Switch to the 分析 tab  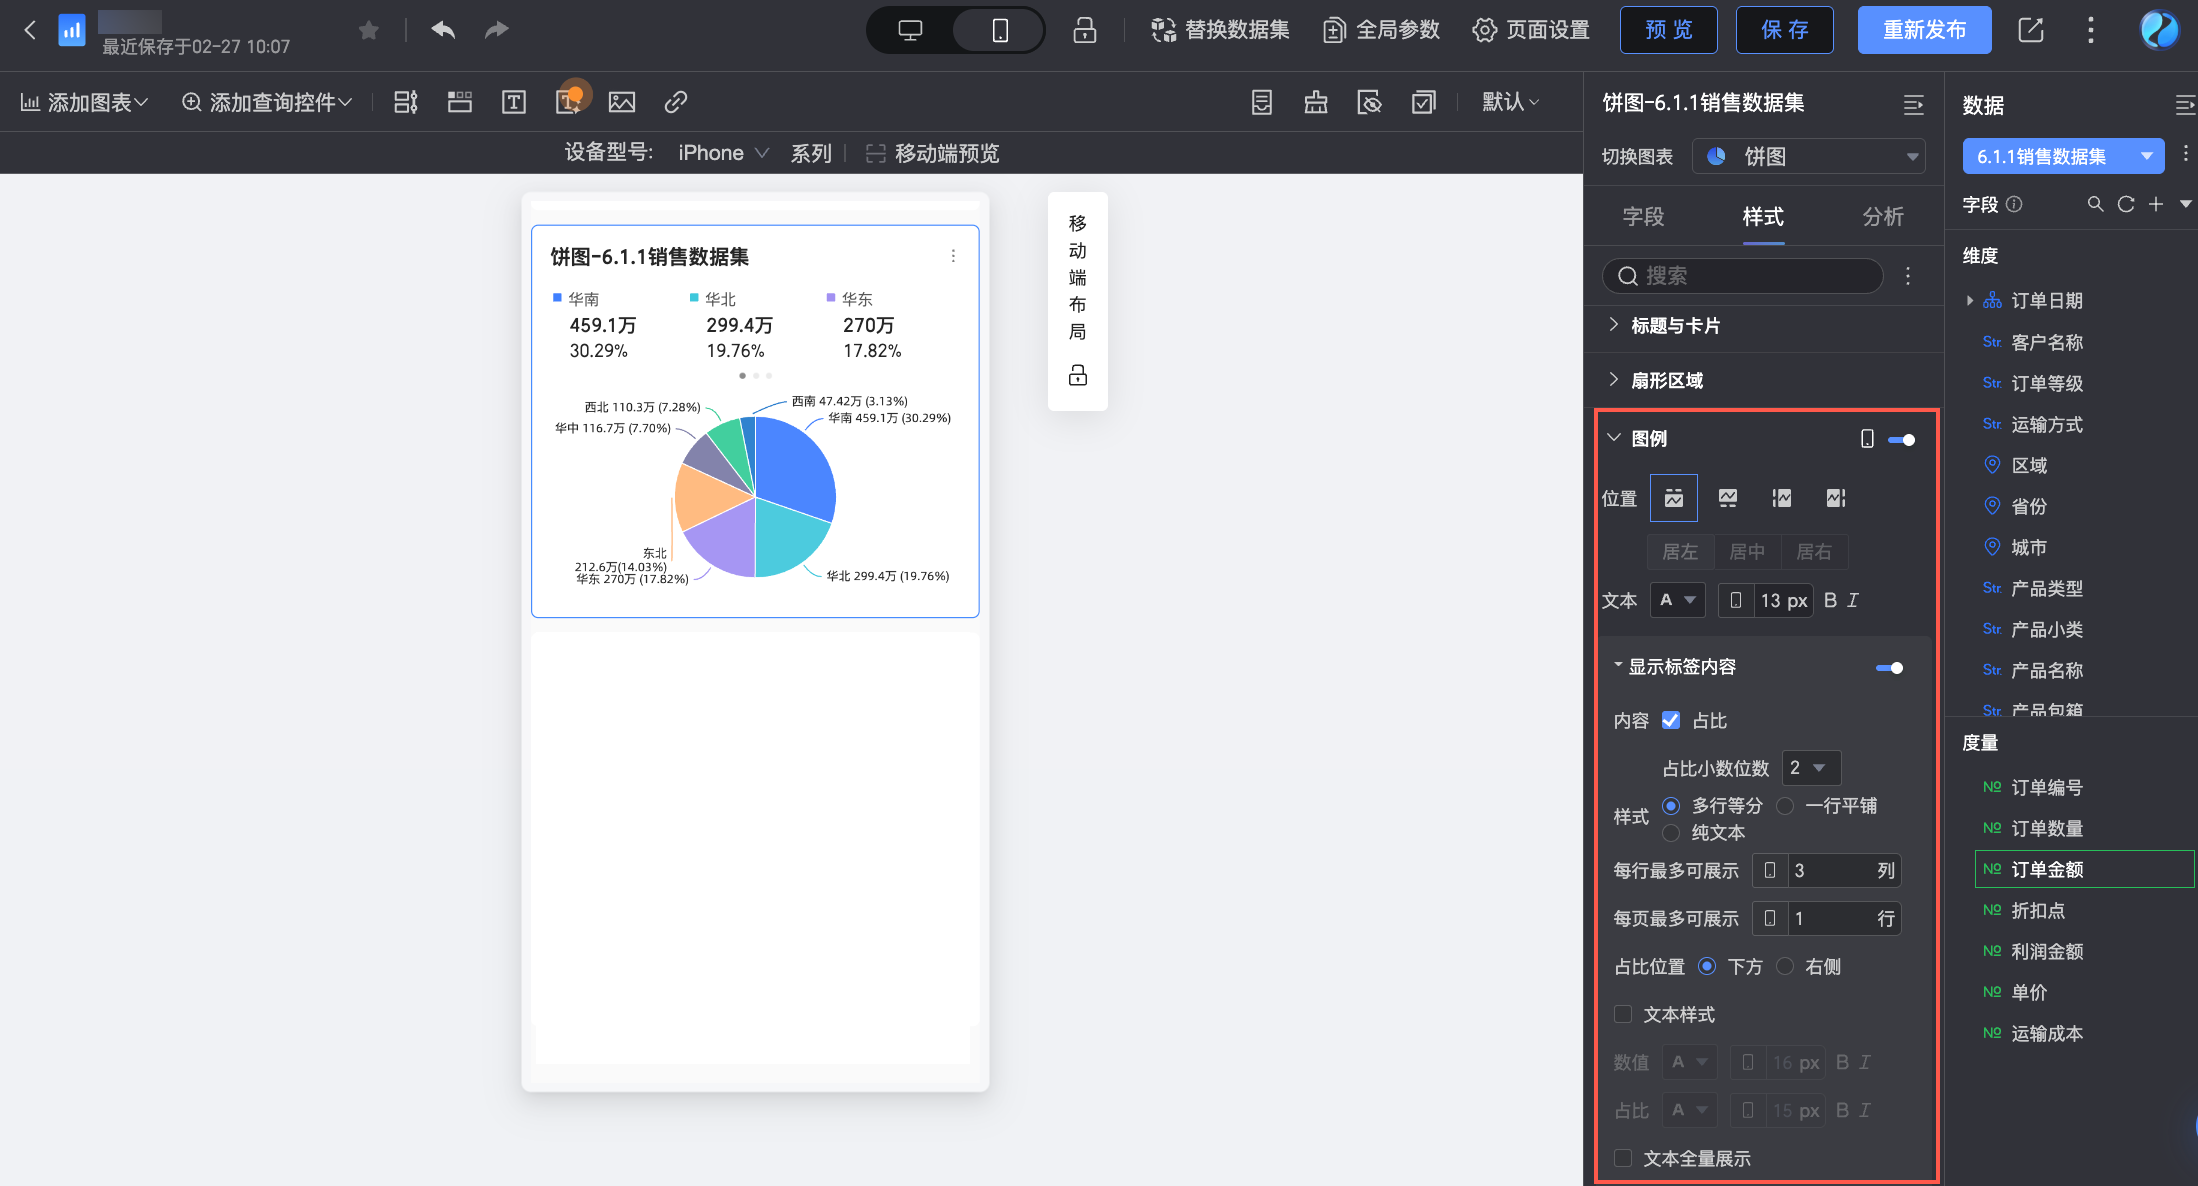pos(1883,216)
